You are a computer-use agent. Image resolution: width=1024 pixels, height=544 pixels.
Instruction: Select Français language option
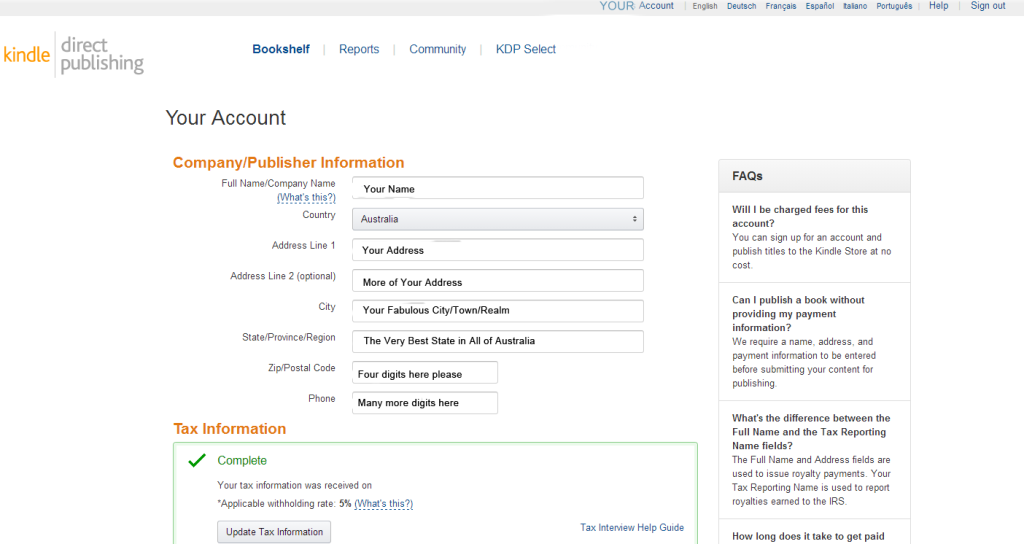pos(781,6)
